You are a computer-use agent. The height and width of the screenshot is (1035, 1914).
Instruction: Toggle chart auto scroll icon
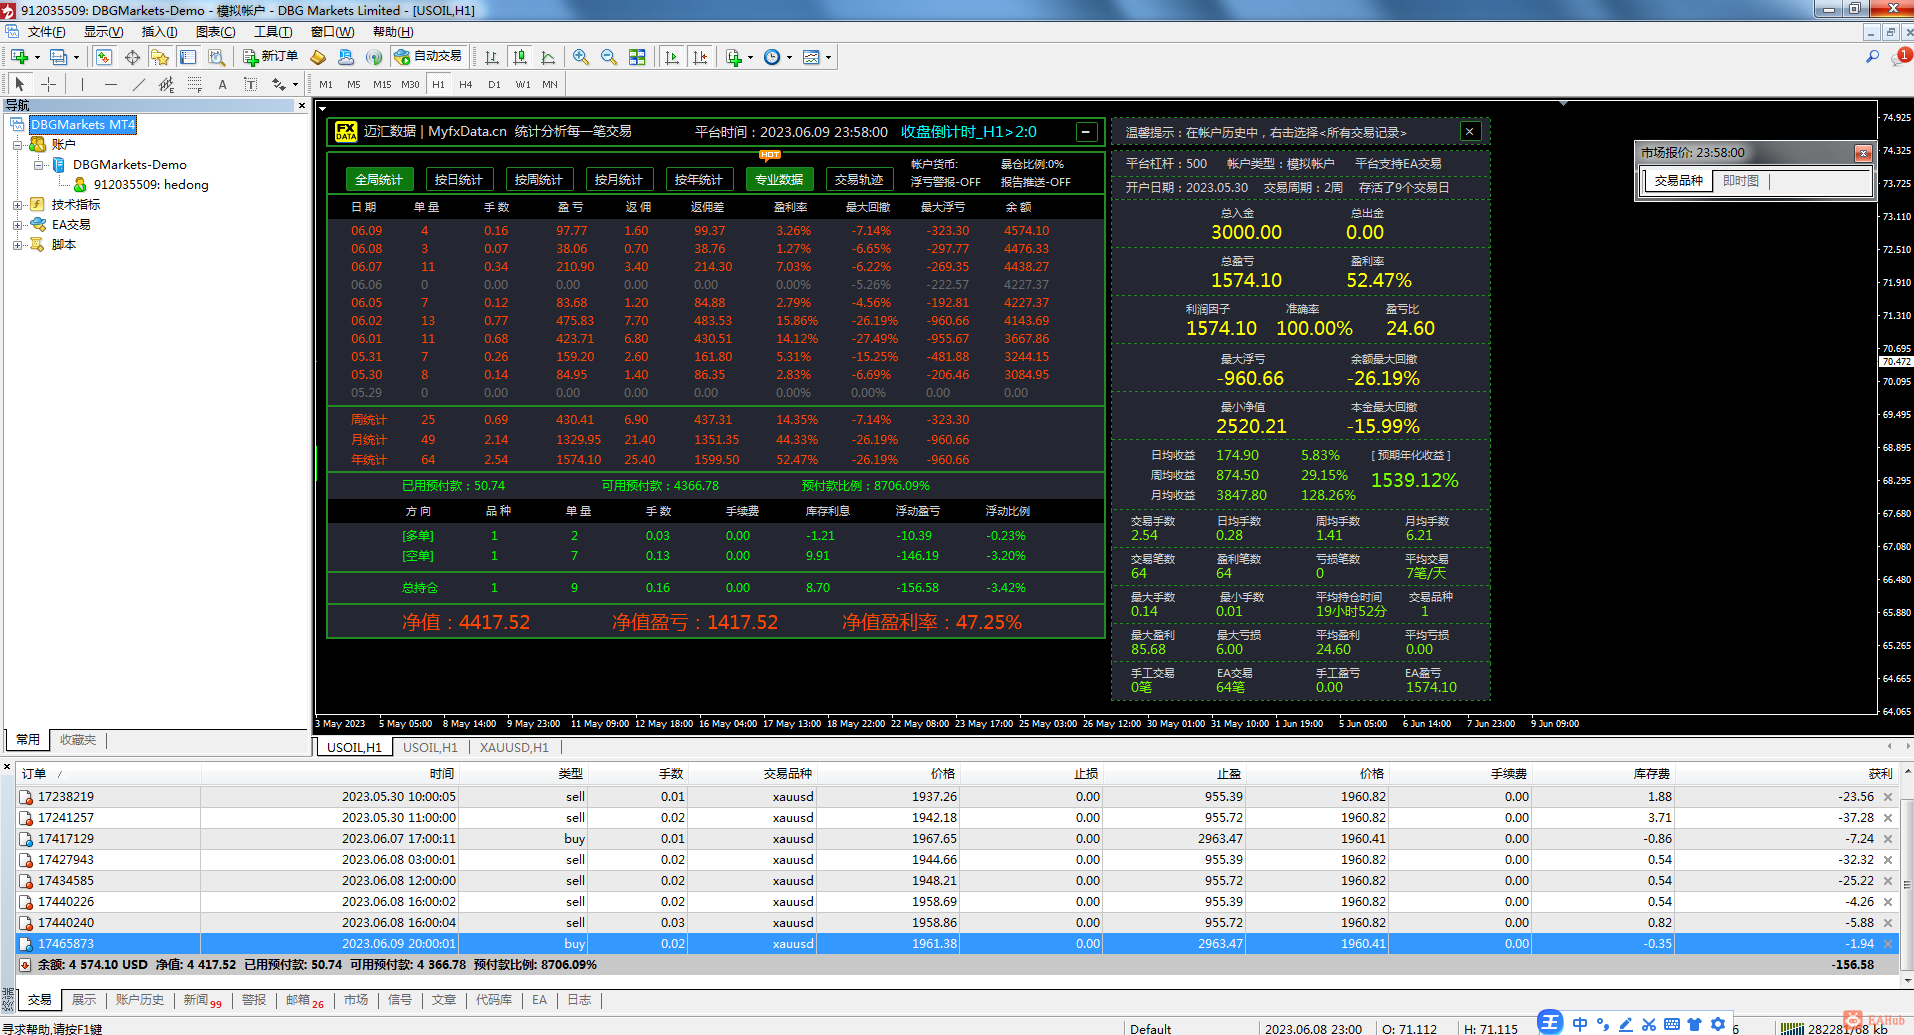pyautogui.click(x=672, y=57)
